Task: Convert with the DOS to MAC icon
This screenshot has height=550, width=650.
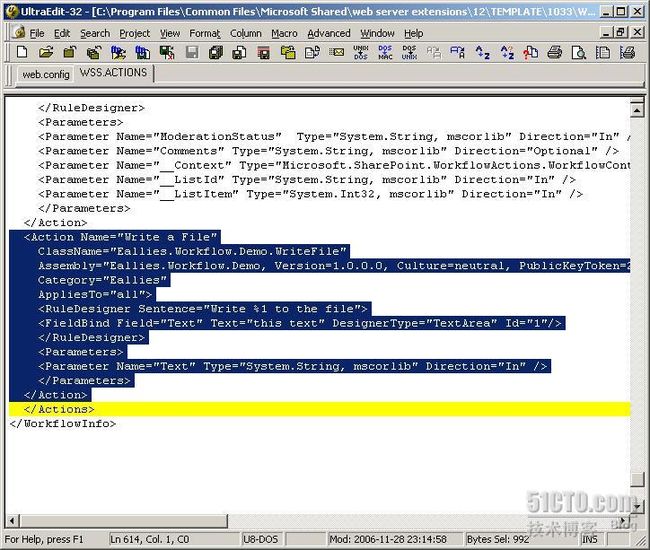Action: pyautogui.click(x=385, y=52)
